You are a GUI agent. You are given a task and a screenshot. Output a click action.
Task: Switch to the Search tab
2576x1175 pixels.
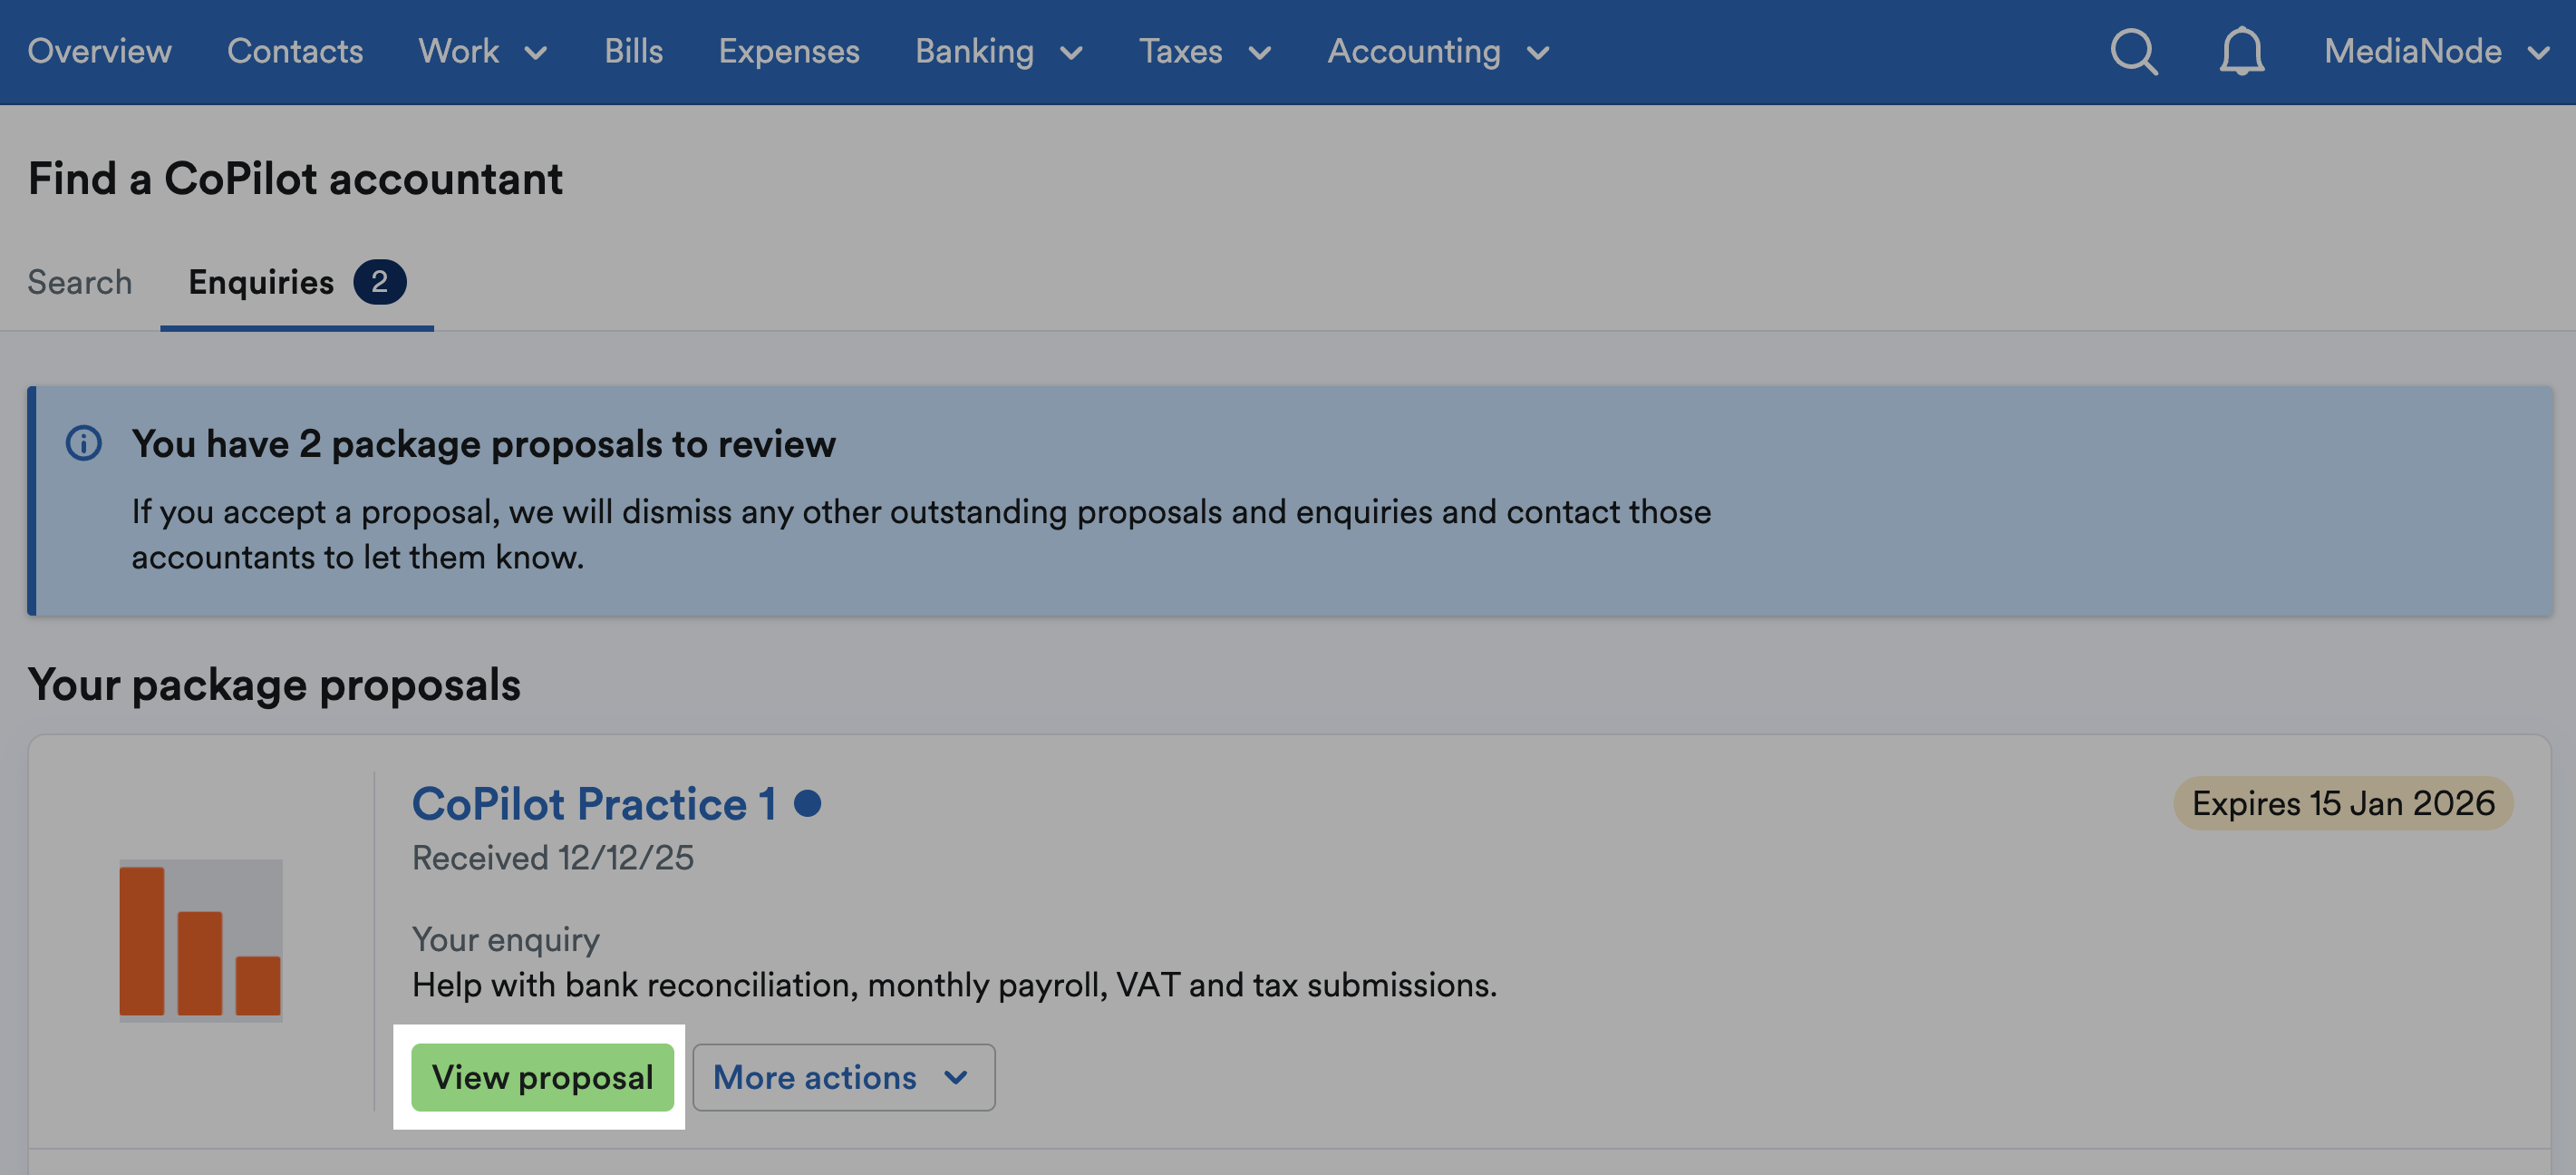(x=80, y=282)
